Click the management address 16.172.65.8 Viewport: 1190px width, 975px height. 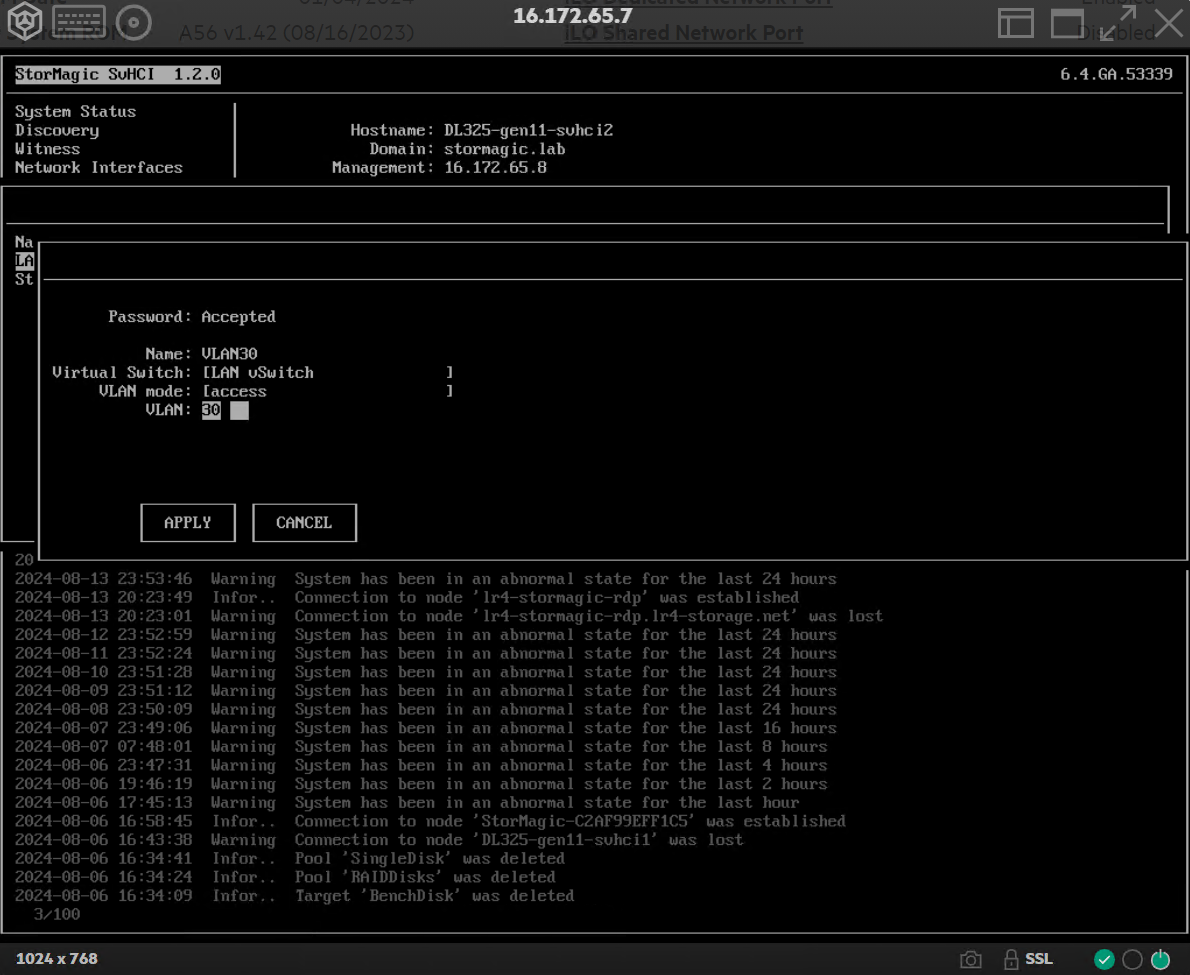(496, 168)
